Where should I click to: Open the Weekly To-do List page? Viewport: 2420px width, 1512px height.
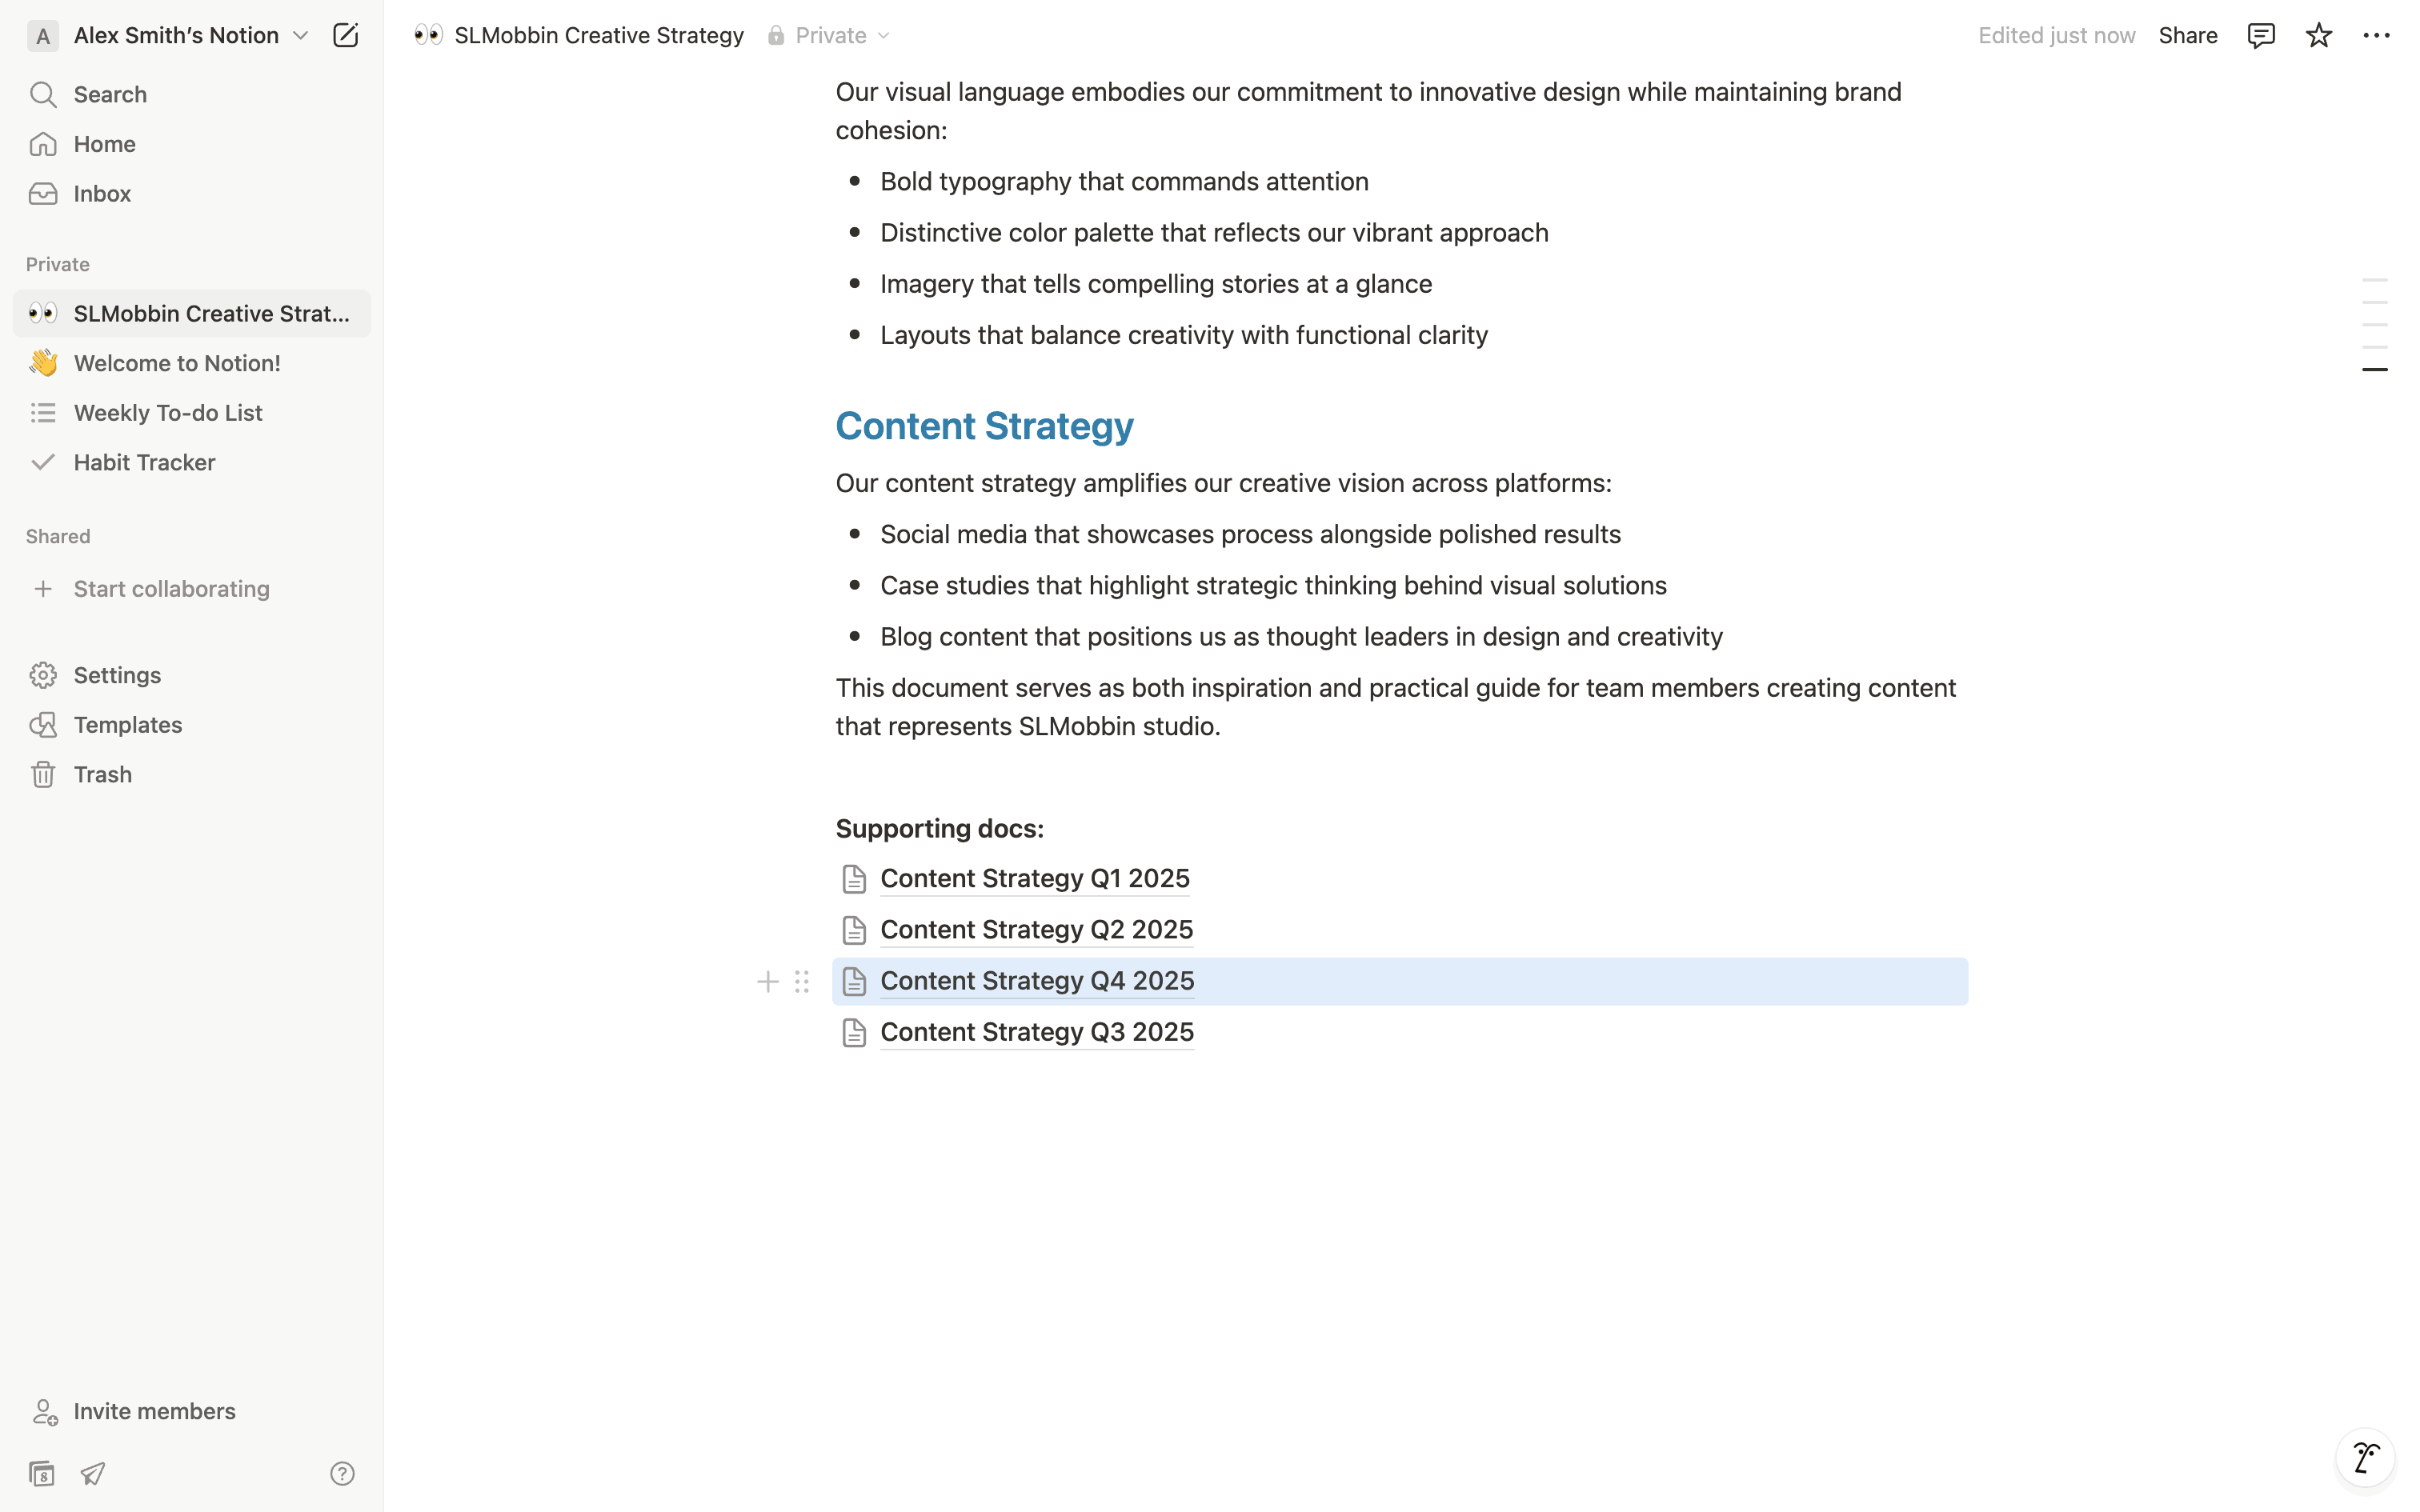tap(168, 413)
